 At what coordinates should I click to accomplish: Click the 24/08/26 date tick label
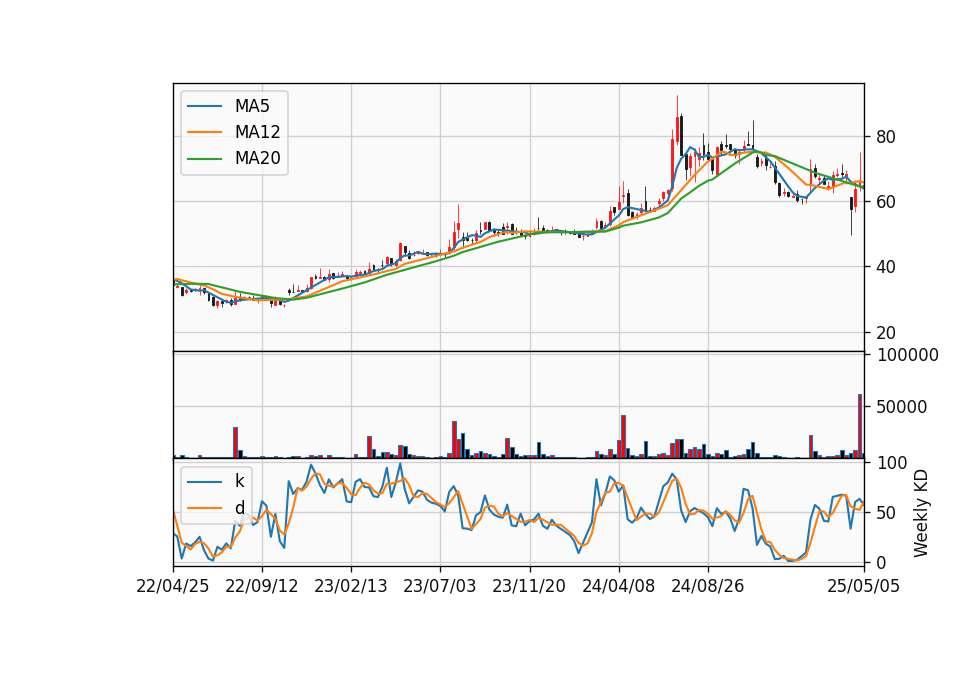(708, 586)
